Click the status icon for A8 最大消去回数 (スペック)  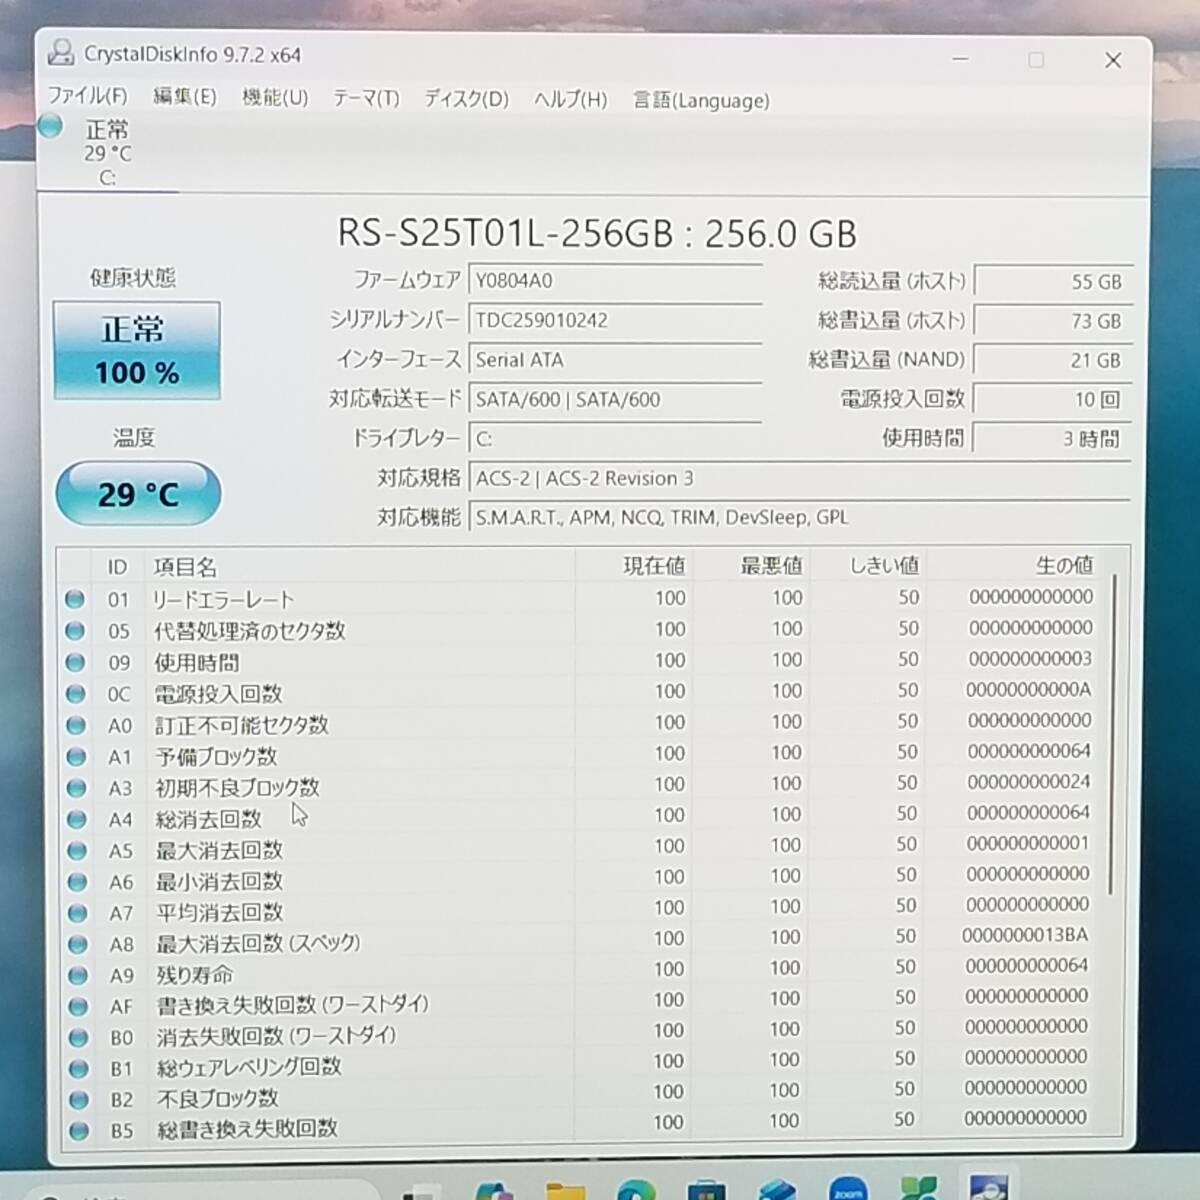point(77,944)
